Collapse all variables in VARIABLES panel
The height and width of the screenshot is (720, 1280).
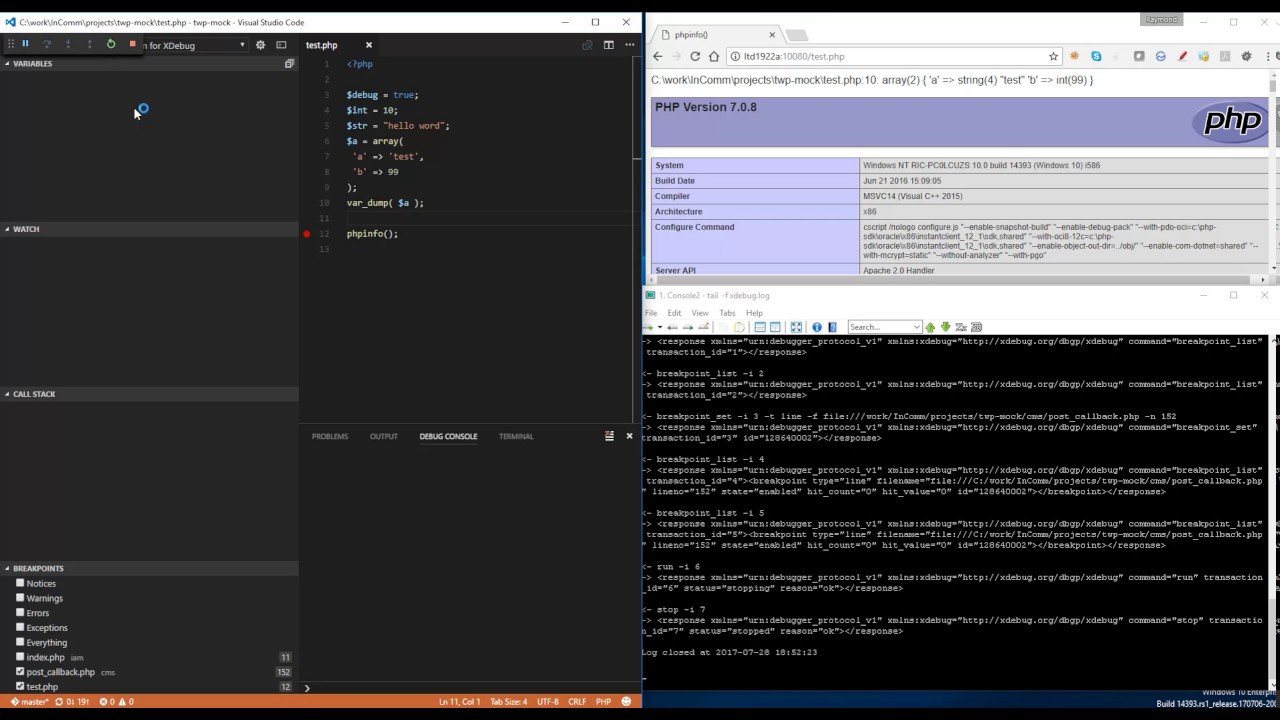click(289, 64)
